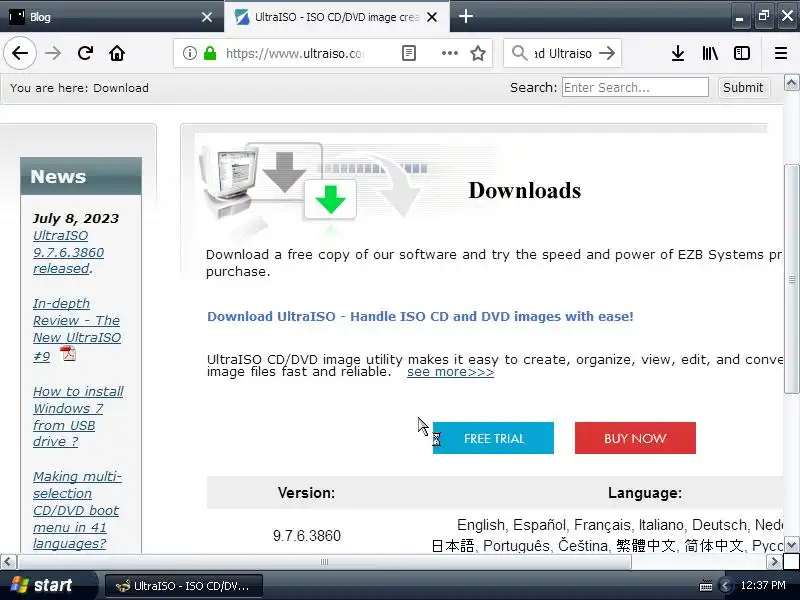This screenshot has width=800, height=600.
Task: Click the horizontal scrollbar thumb
Action: tap(324, 562)
